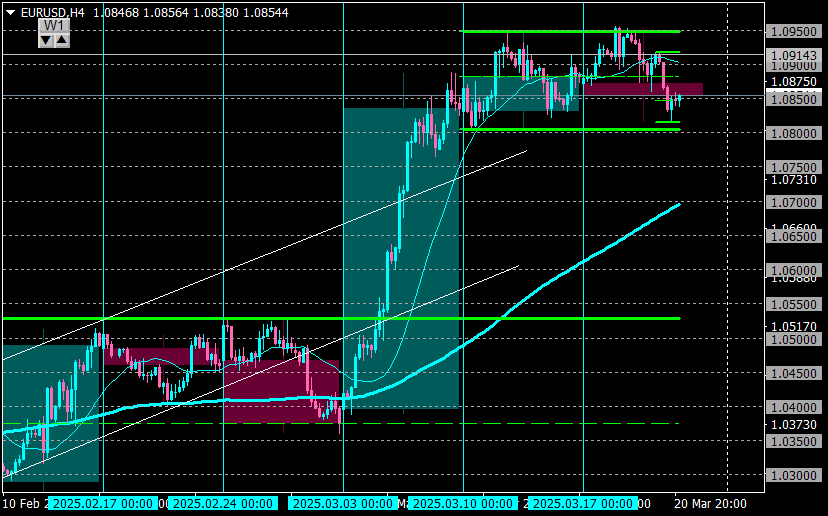Click the up arrow under W1
Viewport: 828px width, 516px height.
pos(61,40)
